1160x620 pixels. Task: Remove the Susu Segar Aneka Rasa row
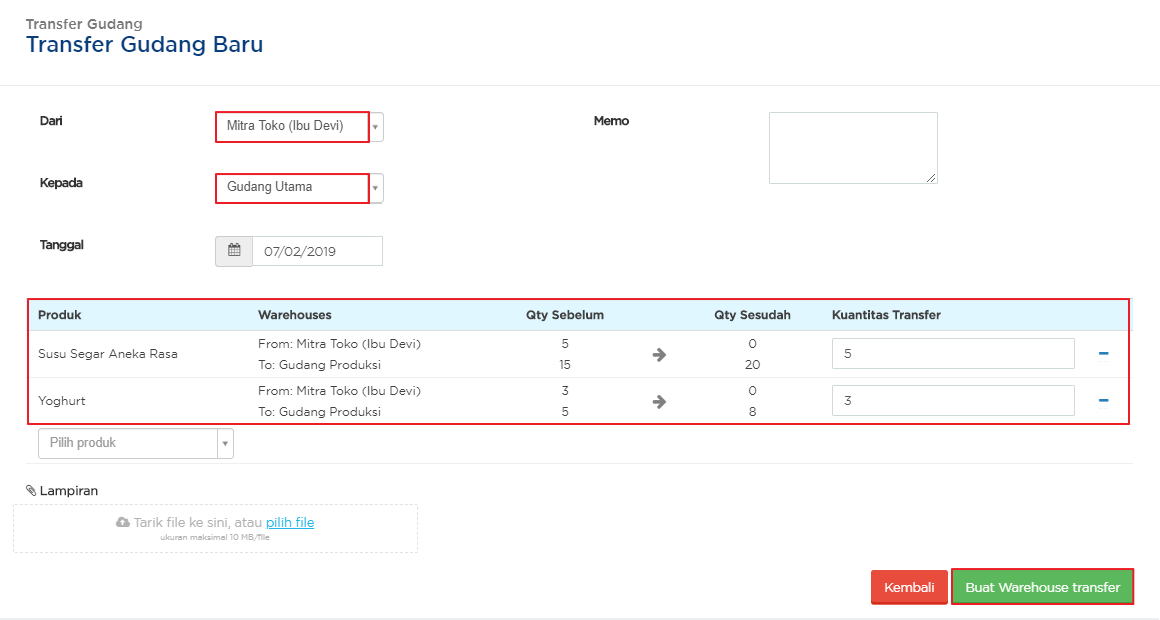(1103, 354)
